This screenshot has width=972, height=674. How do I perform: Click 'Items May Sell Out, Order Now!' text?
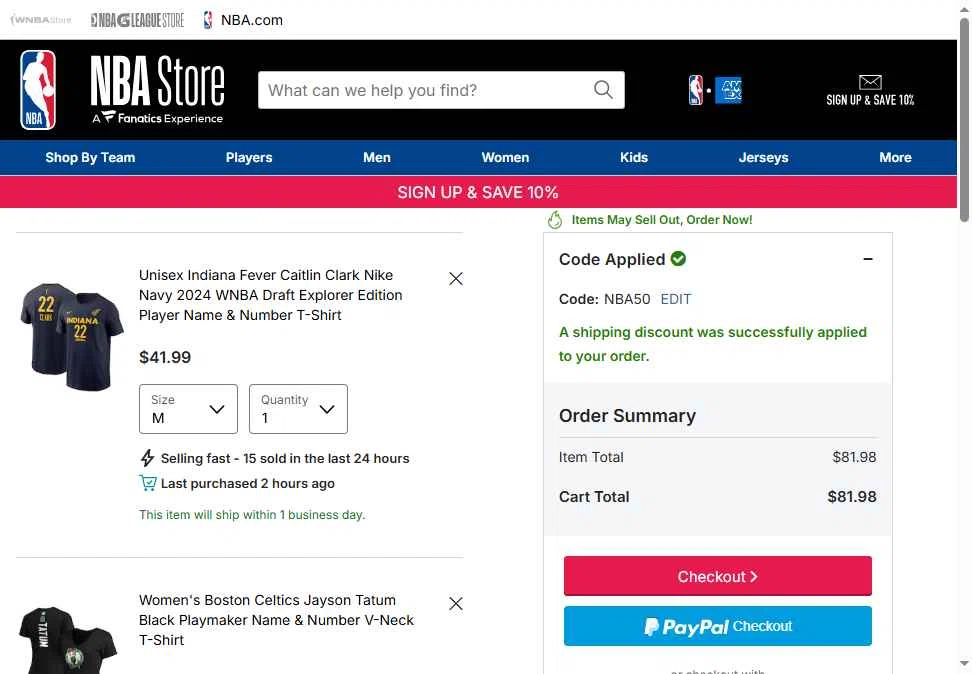(x=662, y=219)
